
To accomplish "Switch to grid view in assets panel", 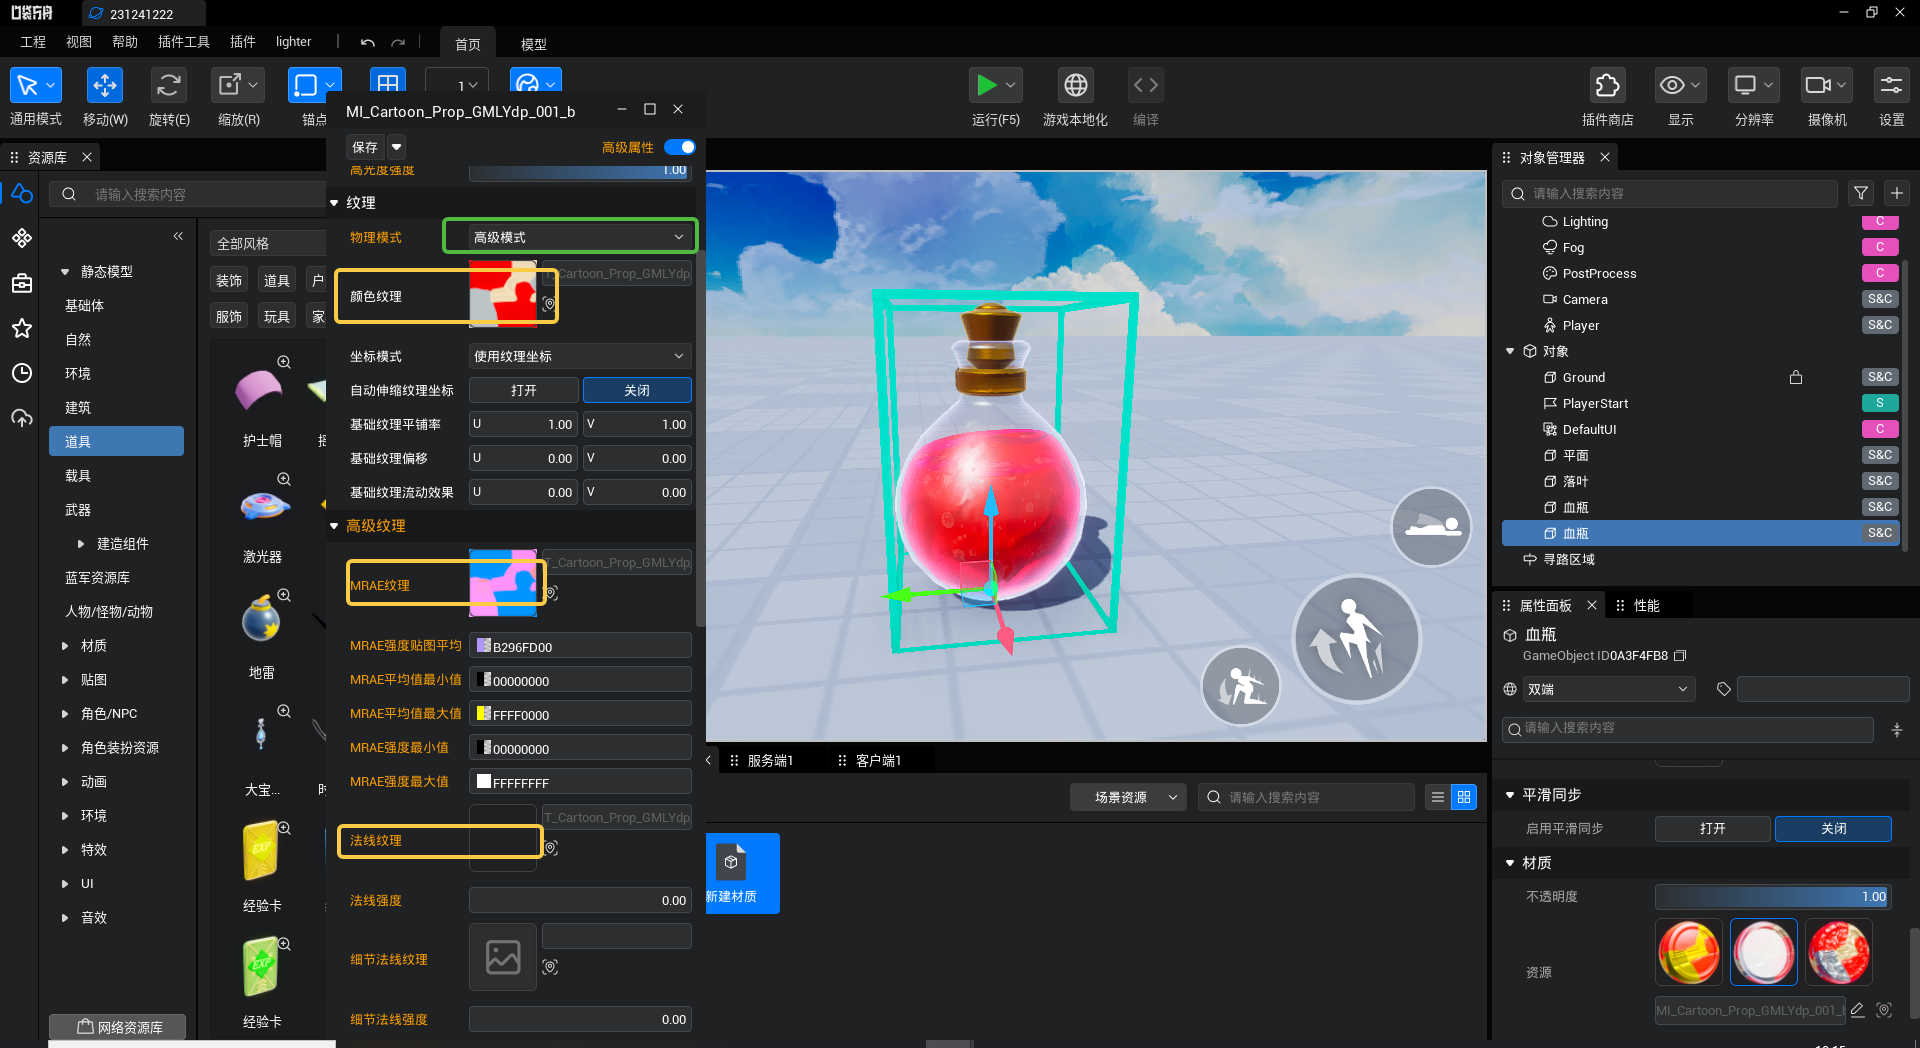I will click(1464, 797).
